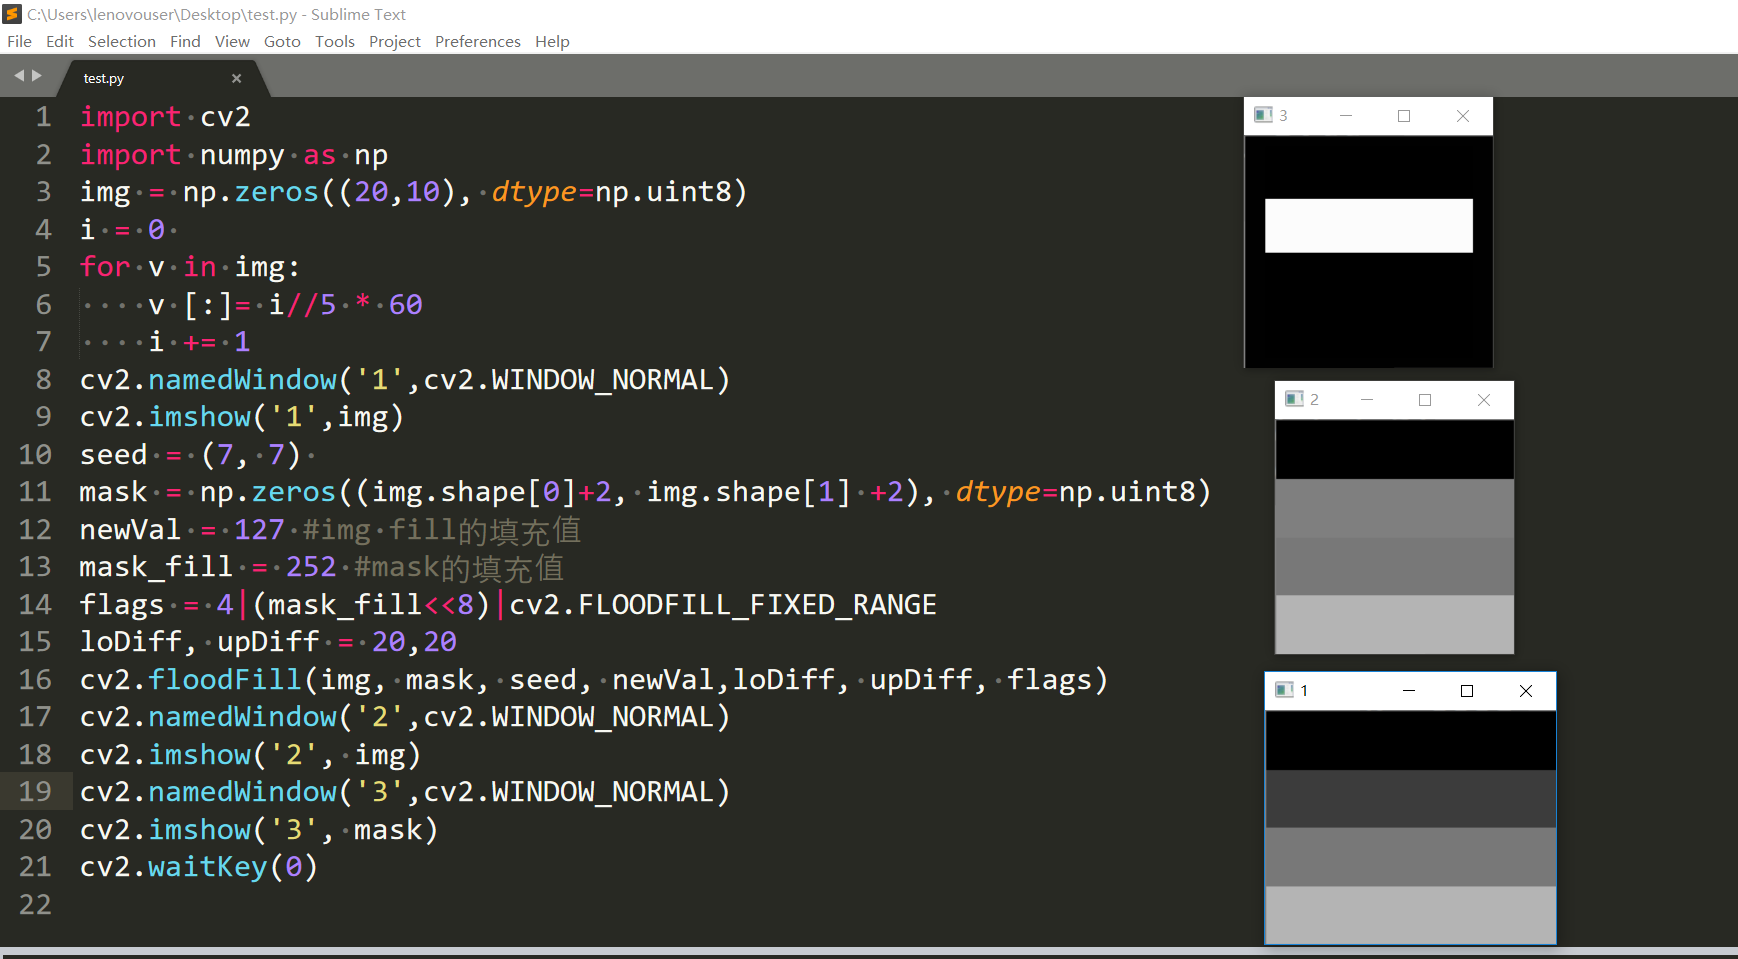
Task: Close the test.py tab
Action: coord(237,78)
